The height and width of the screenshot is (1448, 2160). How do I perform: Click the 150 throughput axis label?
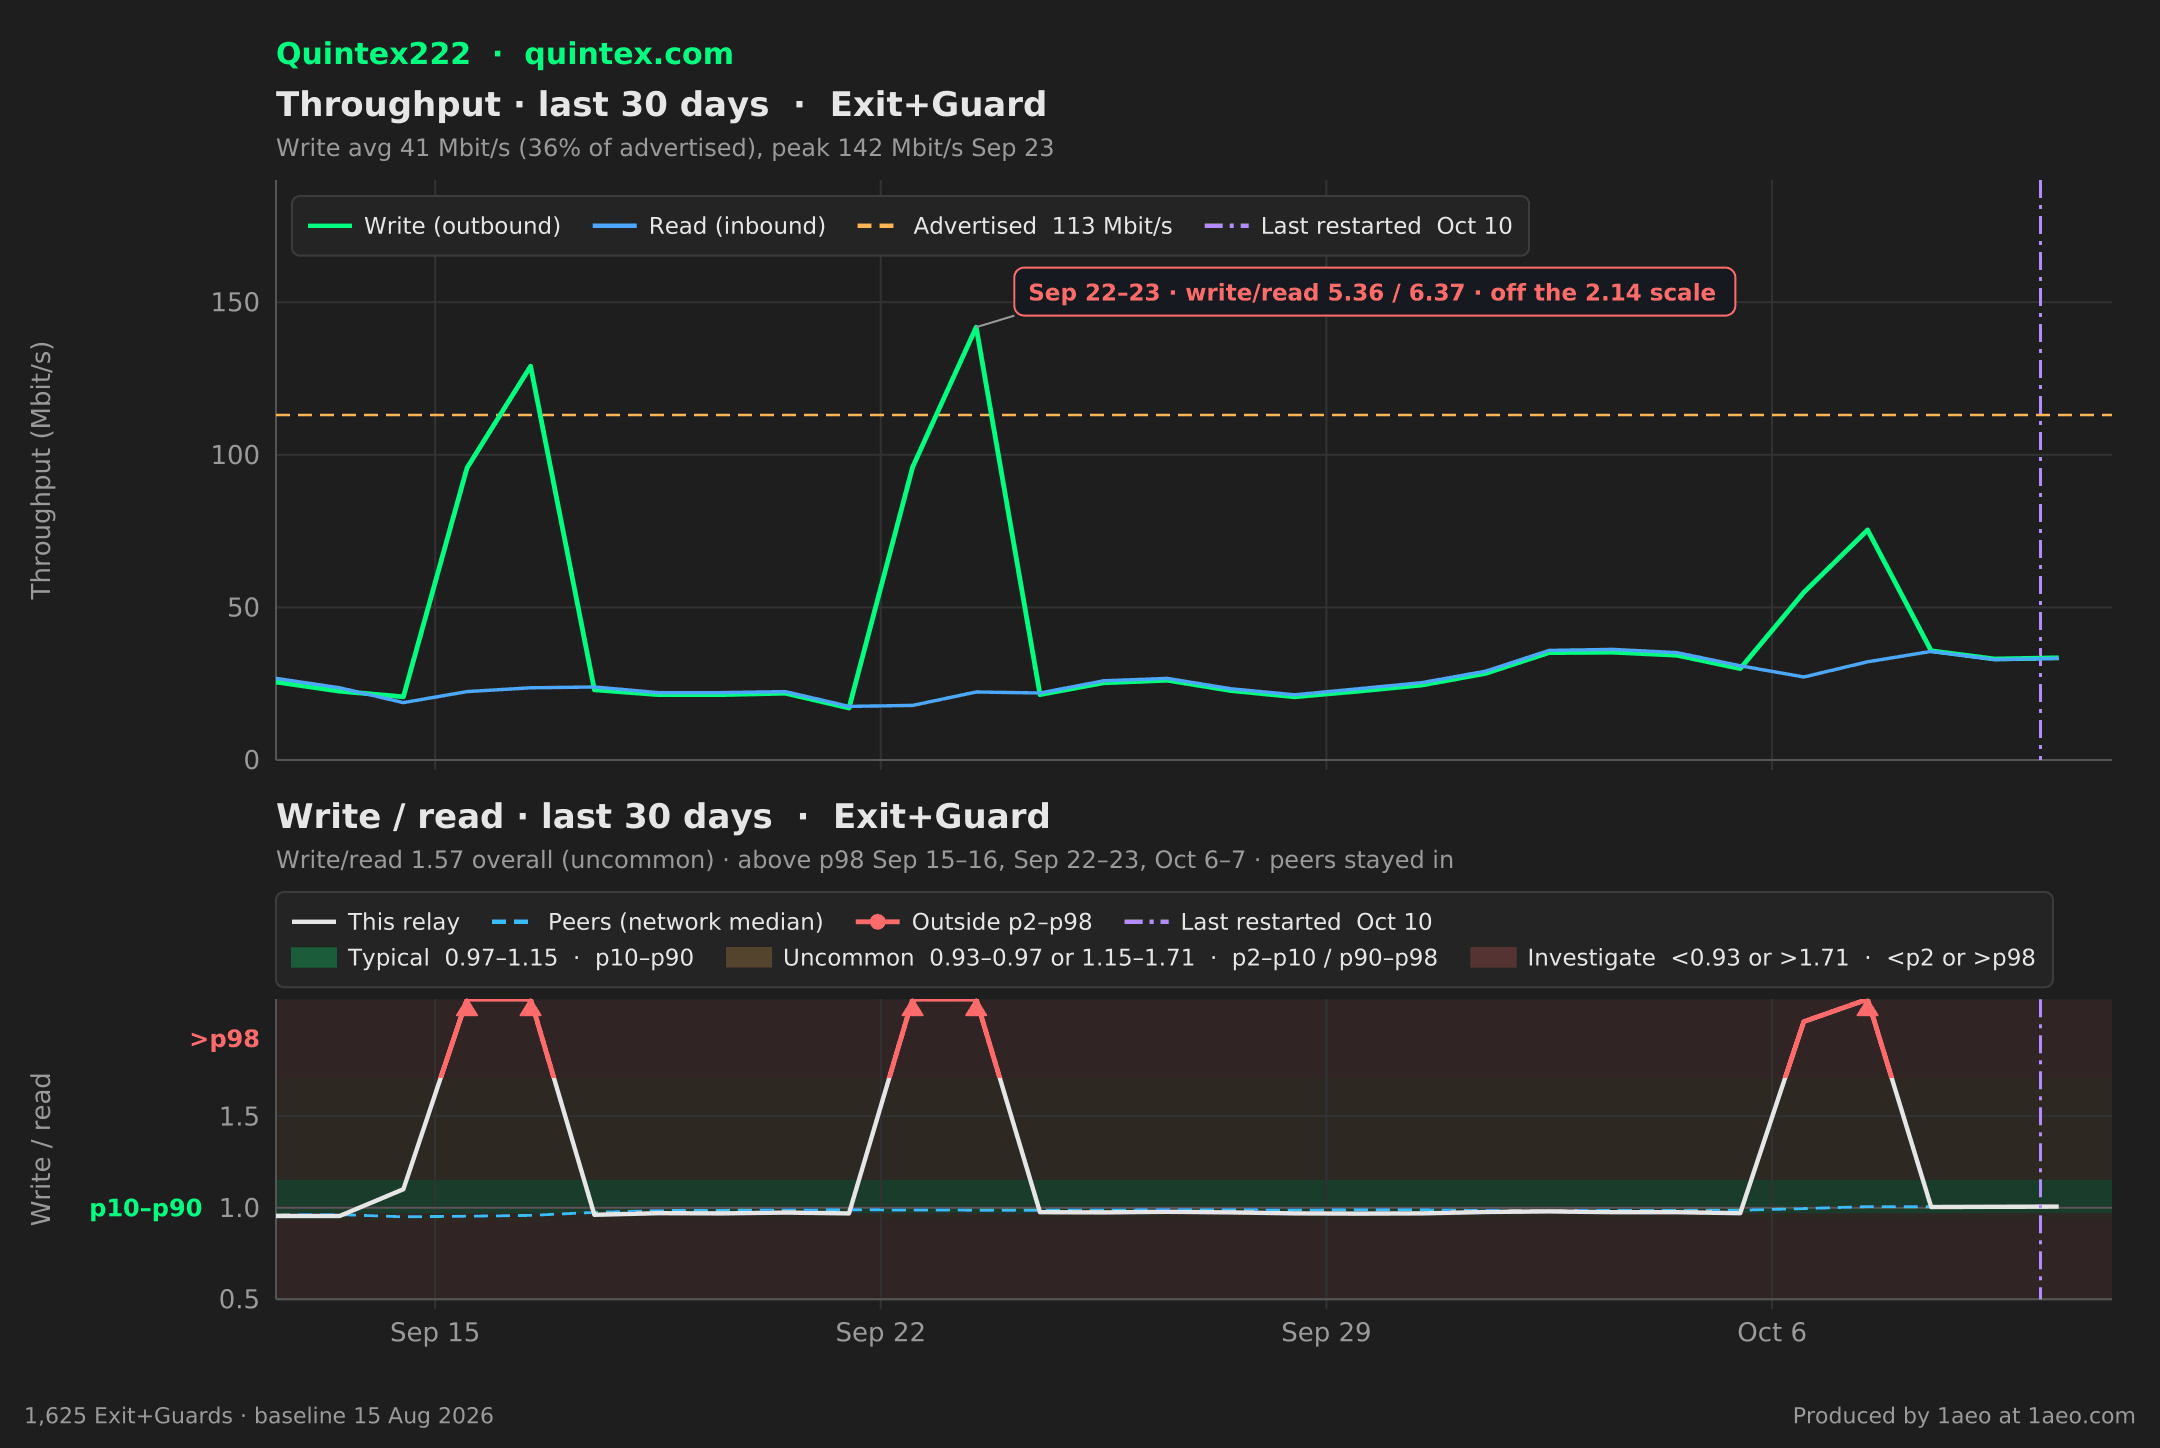tap(235, 302)
